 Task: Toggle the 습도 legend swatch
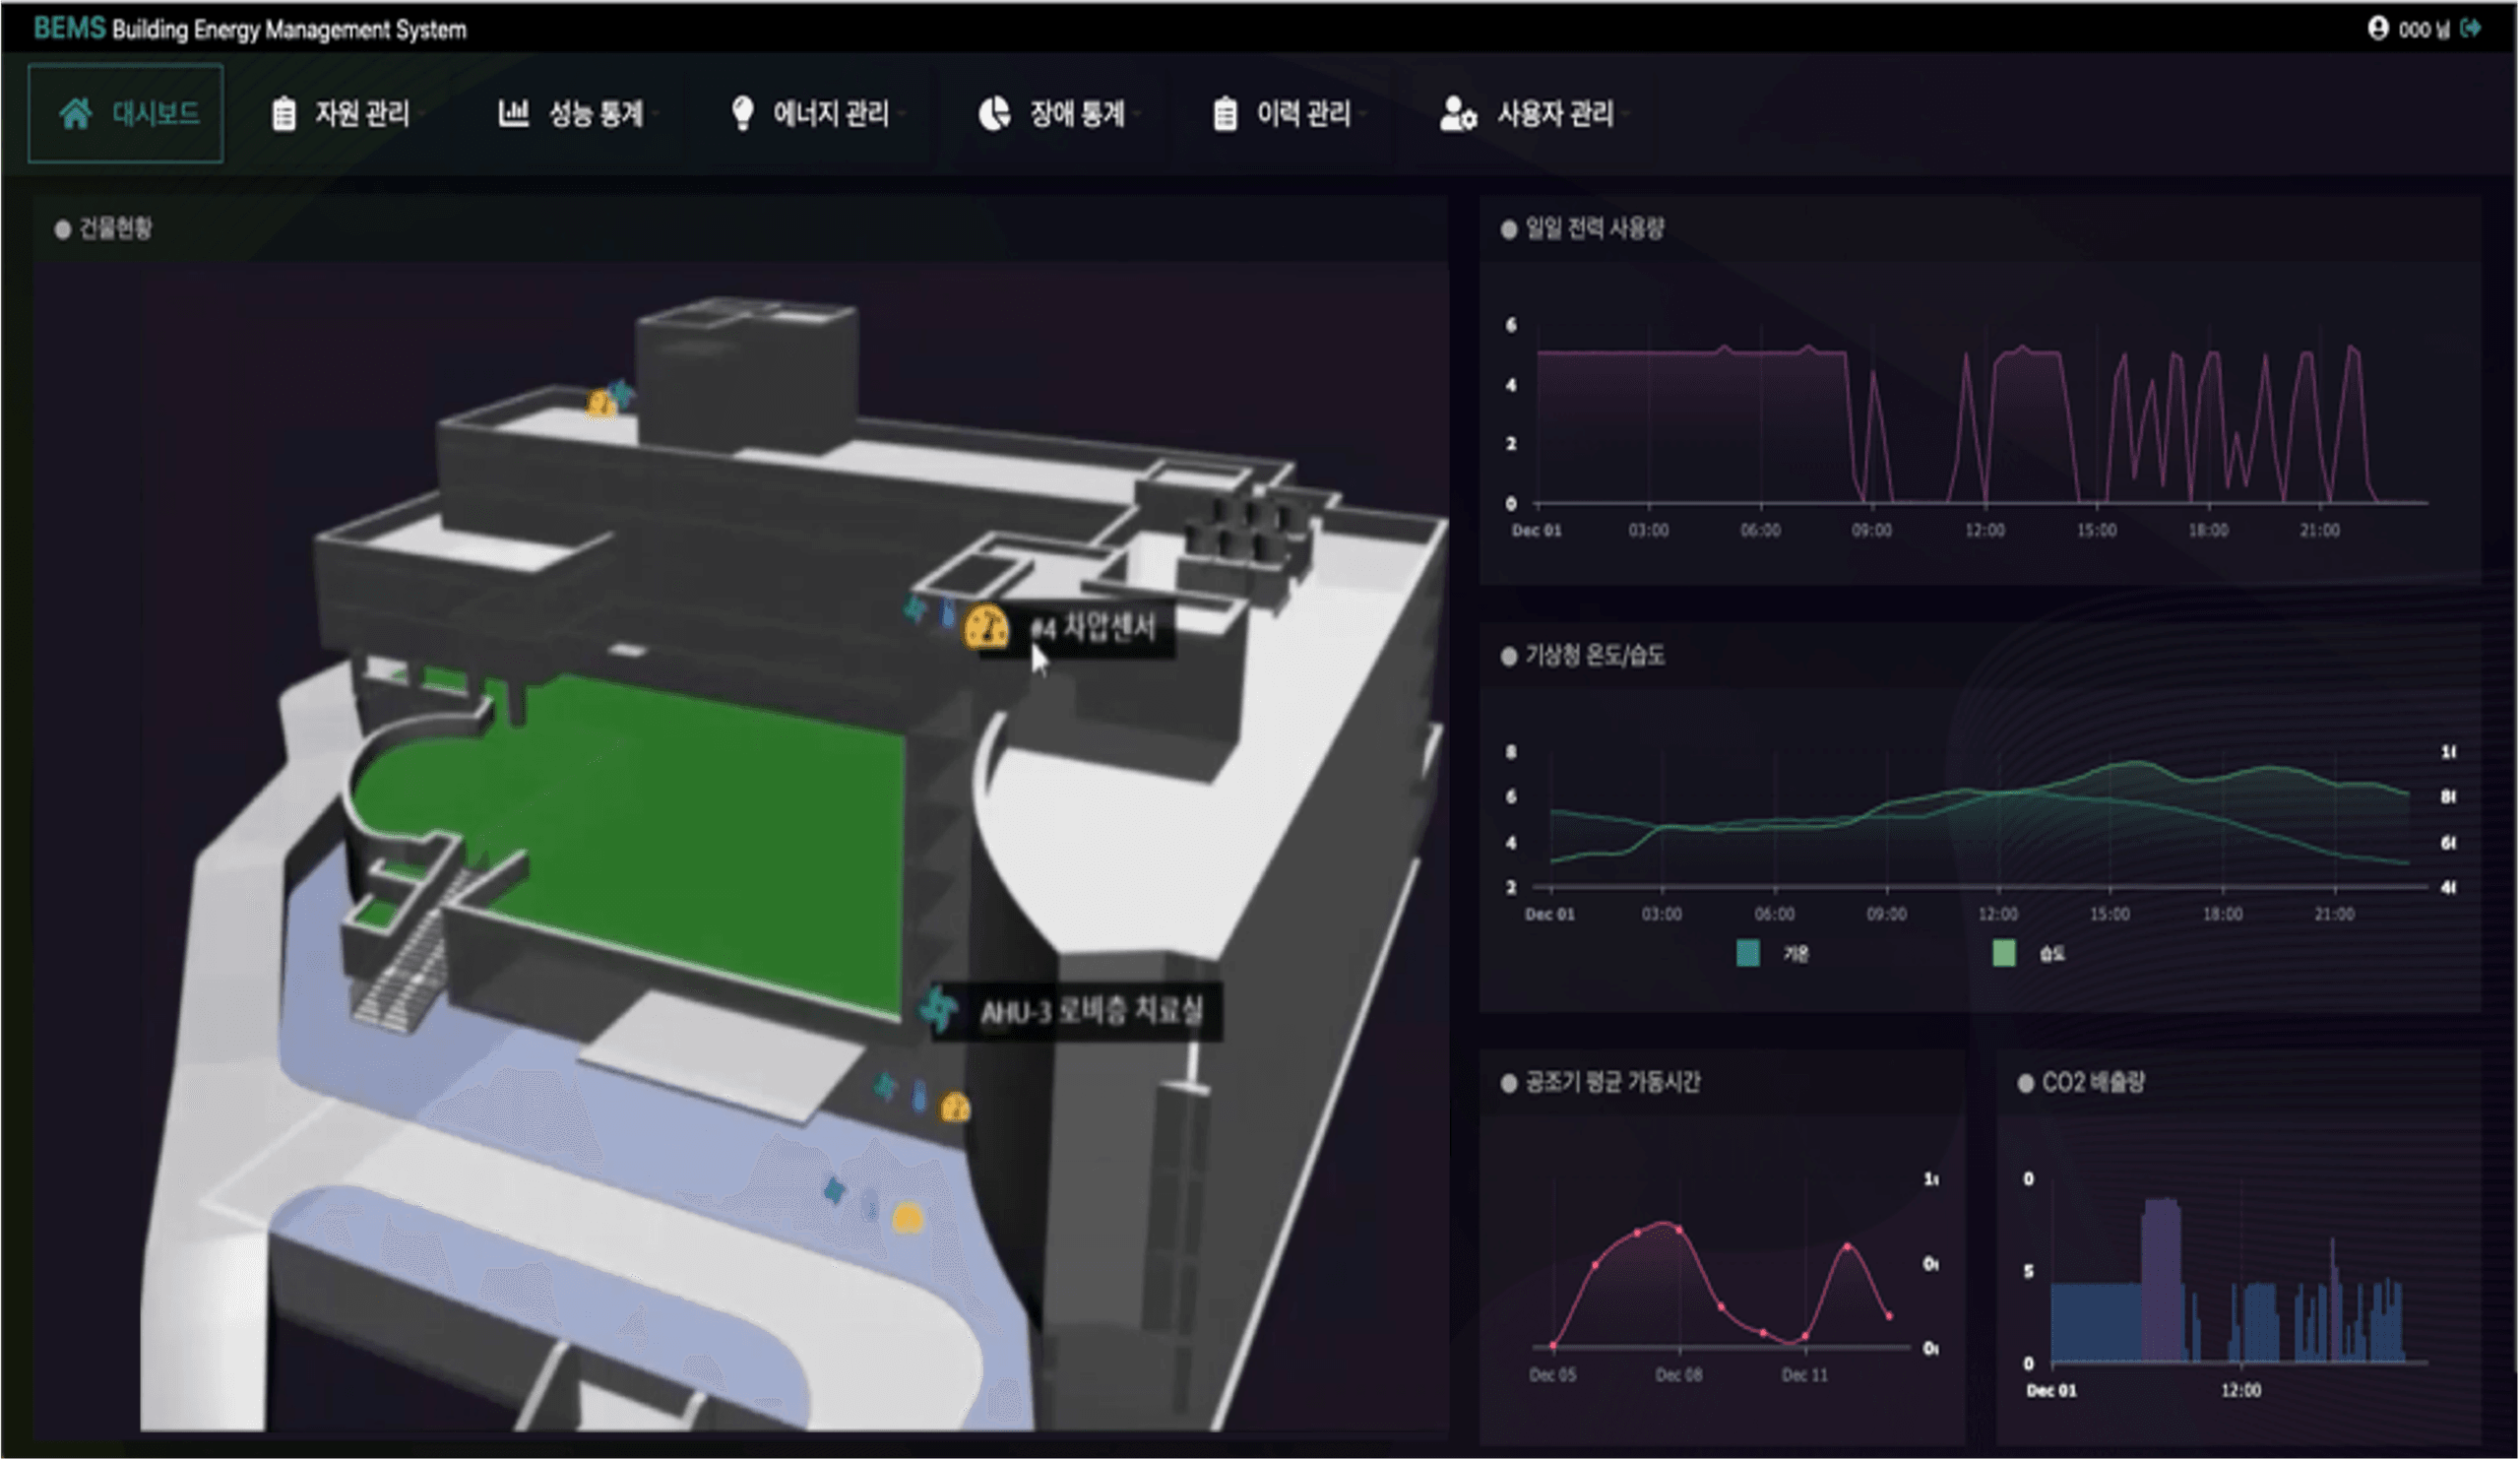coord(2004,953)
